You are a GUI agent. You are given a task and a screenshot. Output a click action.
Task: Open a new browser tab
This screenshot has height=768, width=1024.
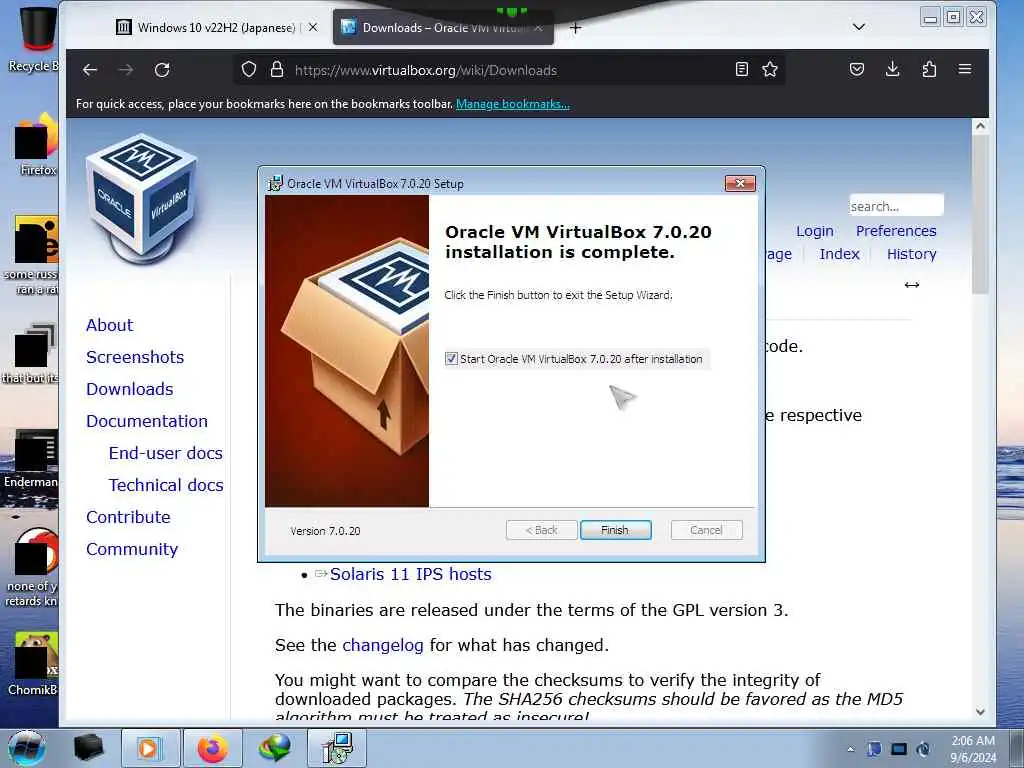[x=575, y=28]
